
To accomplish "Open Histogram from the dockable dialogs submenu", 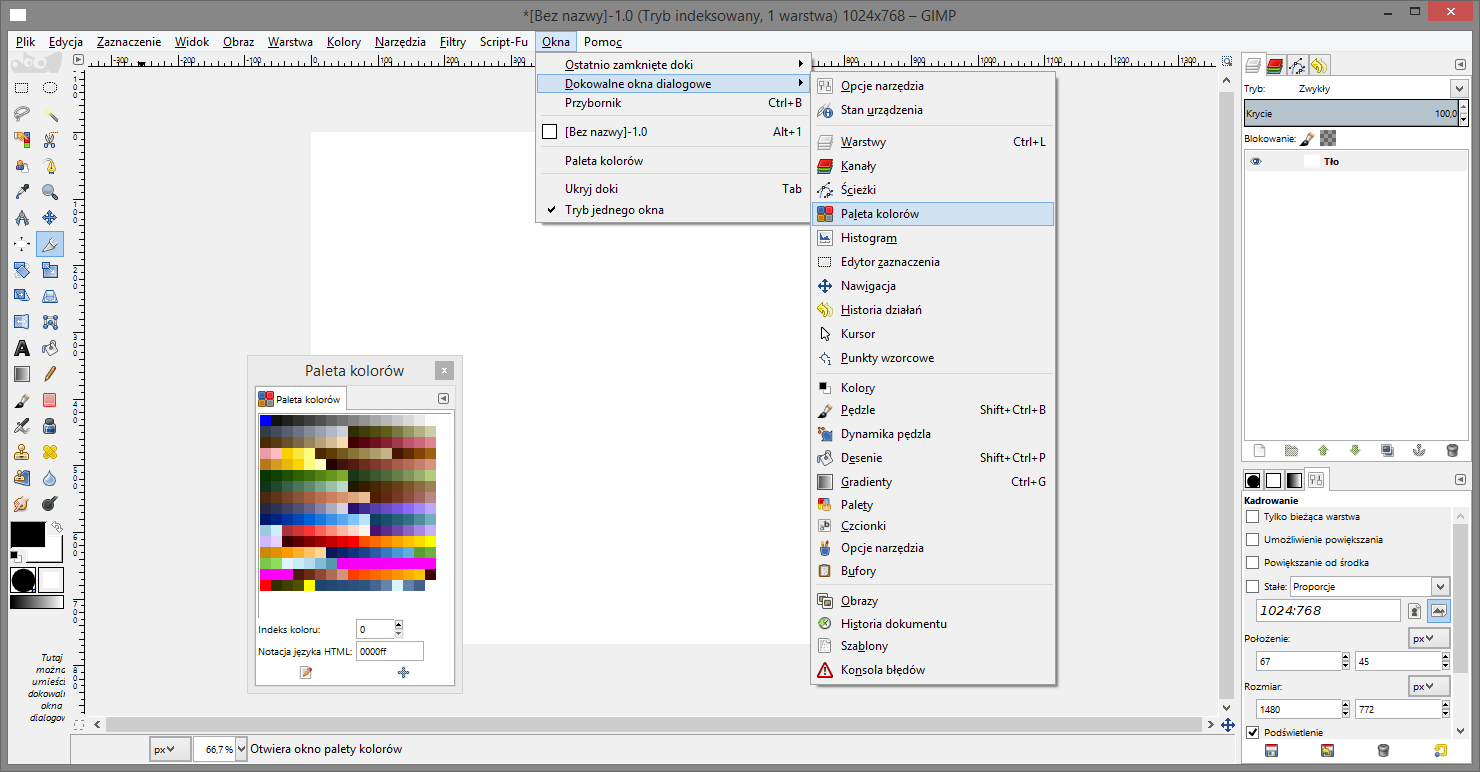I will coord(868,238).
